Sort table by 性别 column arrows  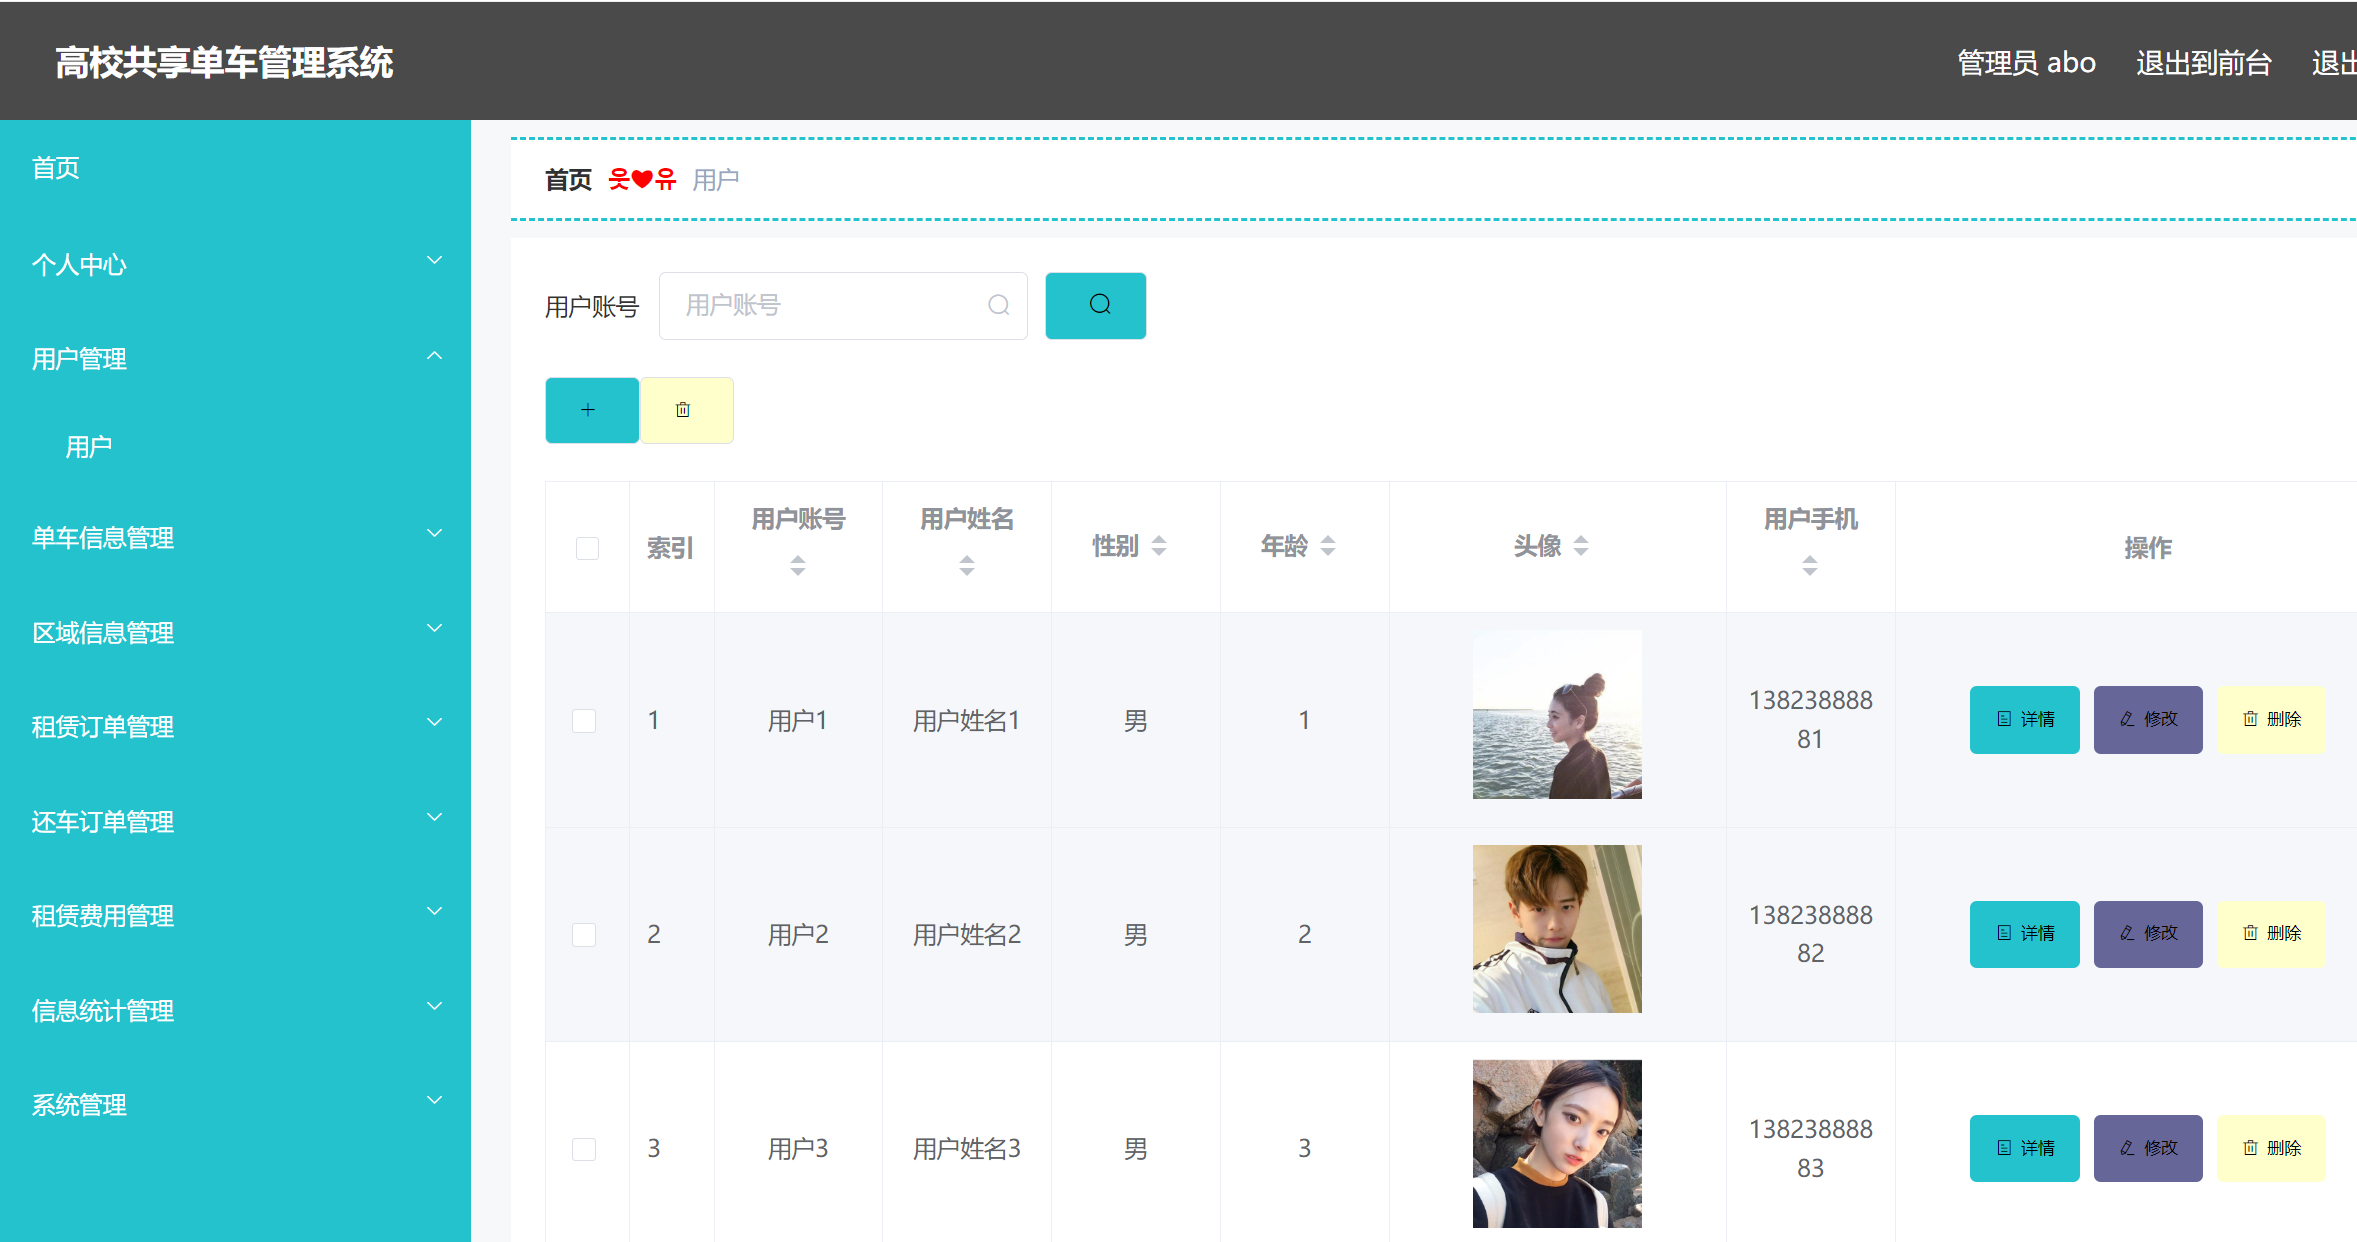pos(1158,546)
